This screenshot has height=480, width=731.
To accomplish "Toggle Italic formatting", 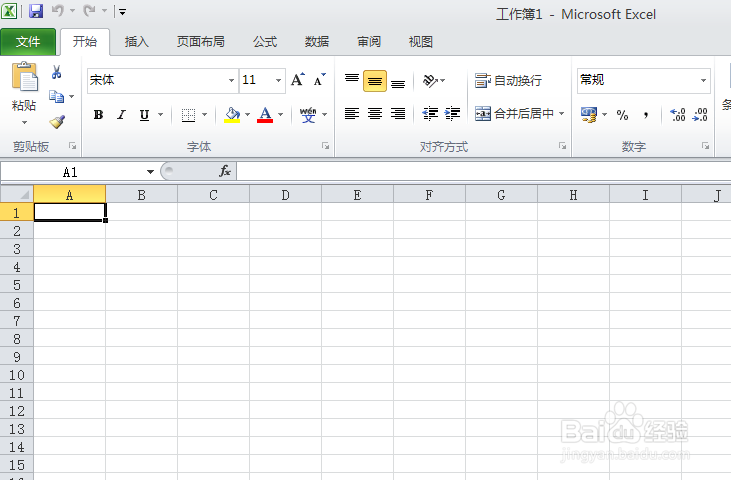I will pos(121,115).
